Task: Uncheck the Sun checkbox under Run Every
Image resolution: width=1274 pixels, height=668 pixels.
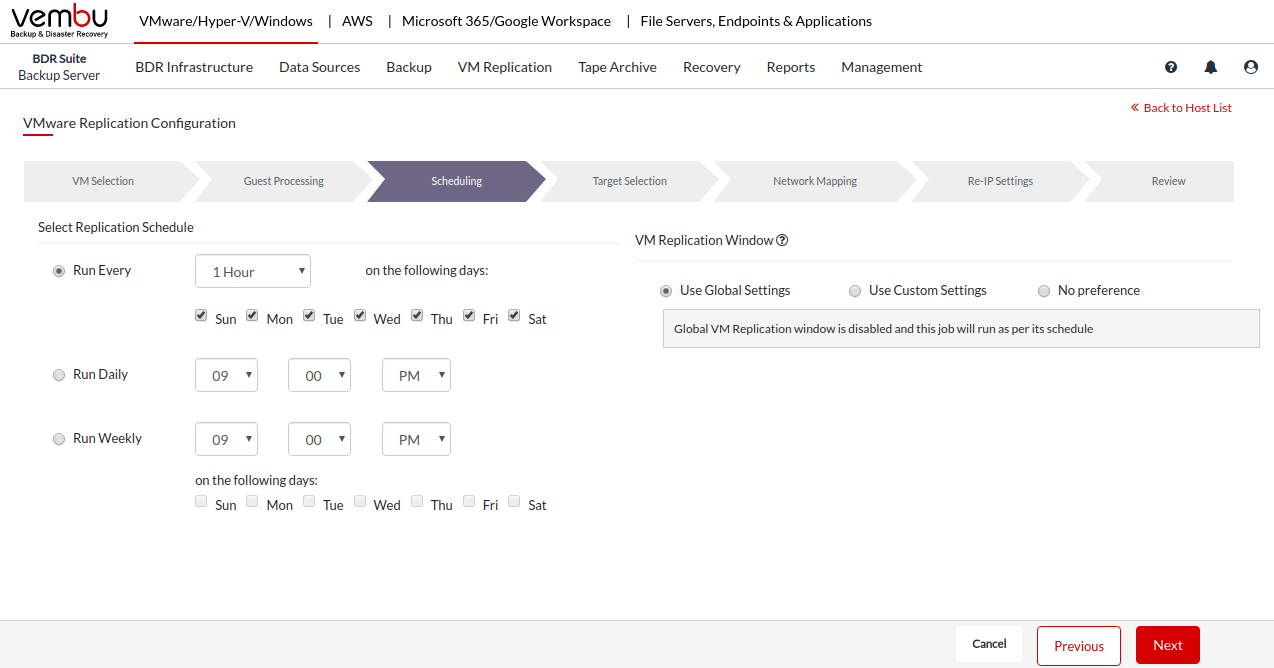Action: [x=202, y=316]
